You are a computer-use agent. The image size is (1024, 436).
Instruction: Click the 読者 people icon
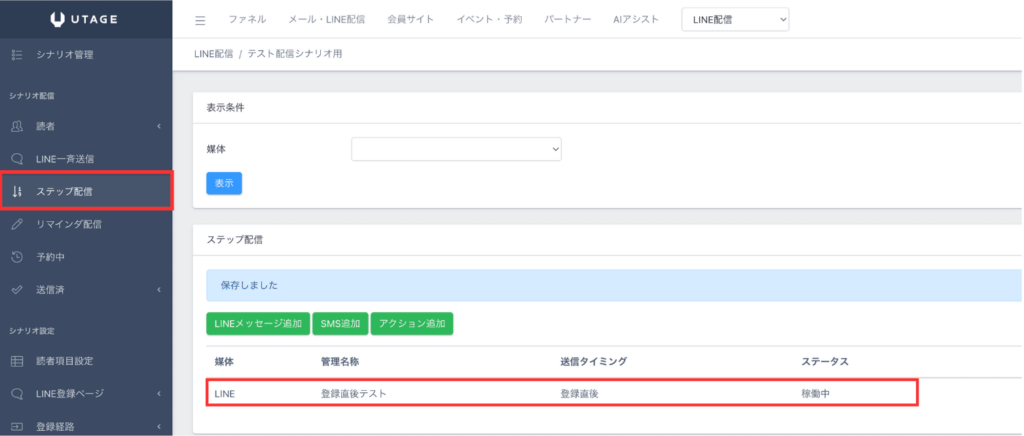tap(18, 126)
